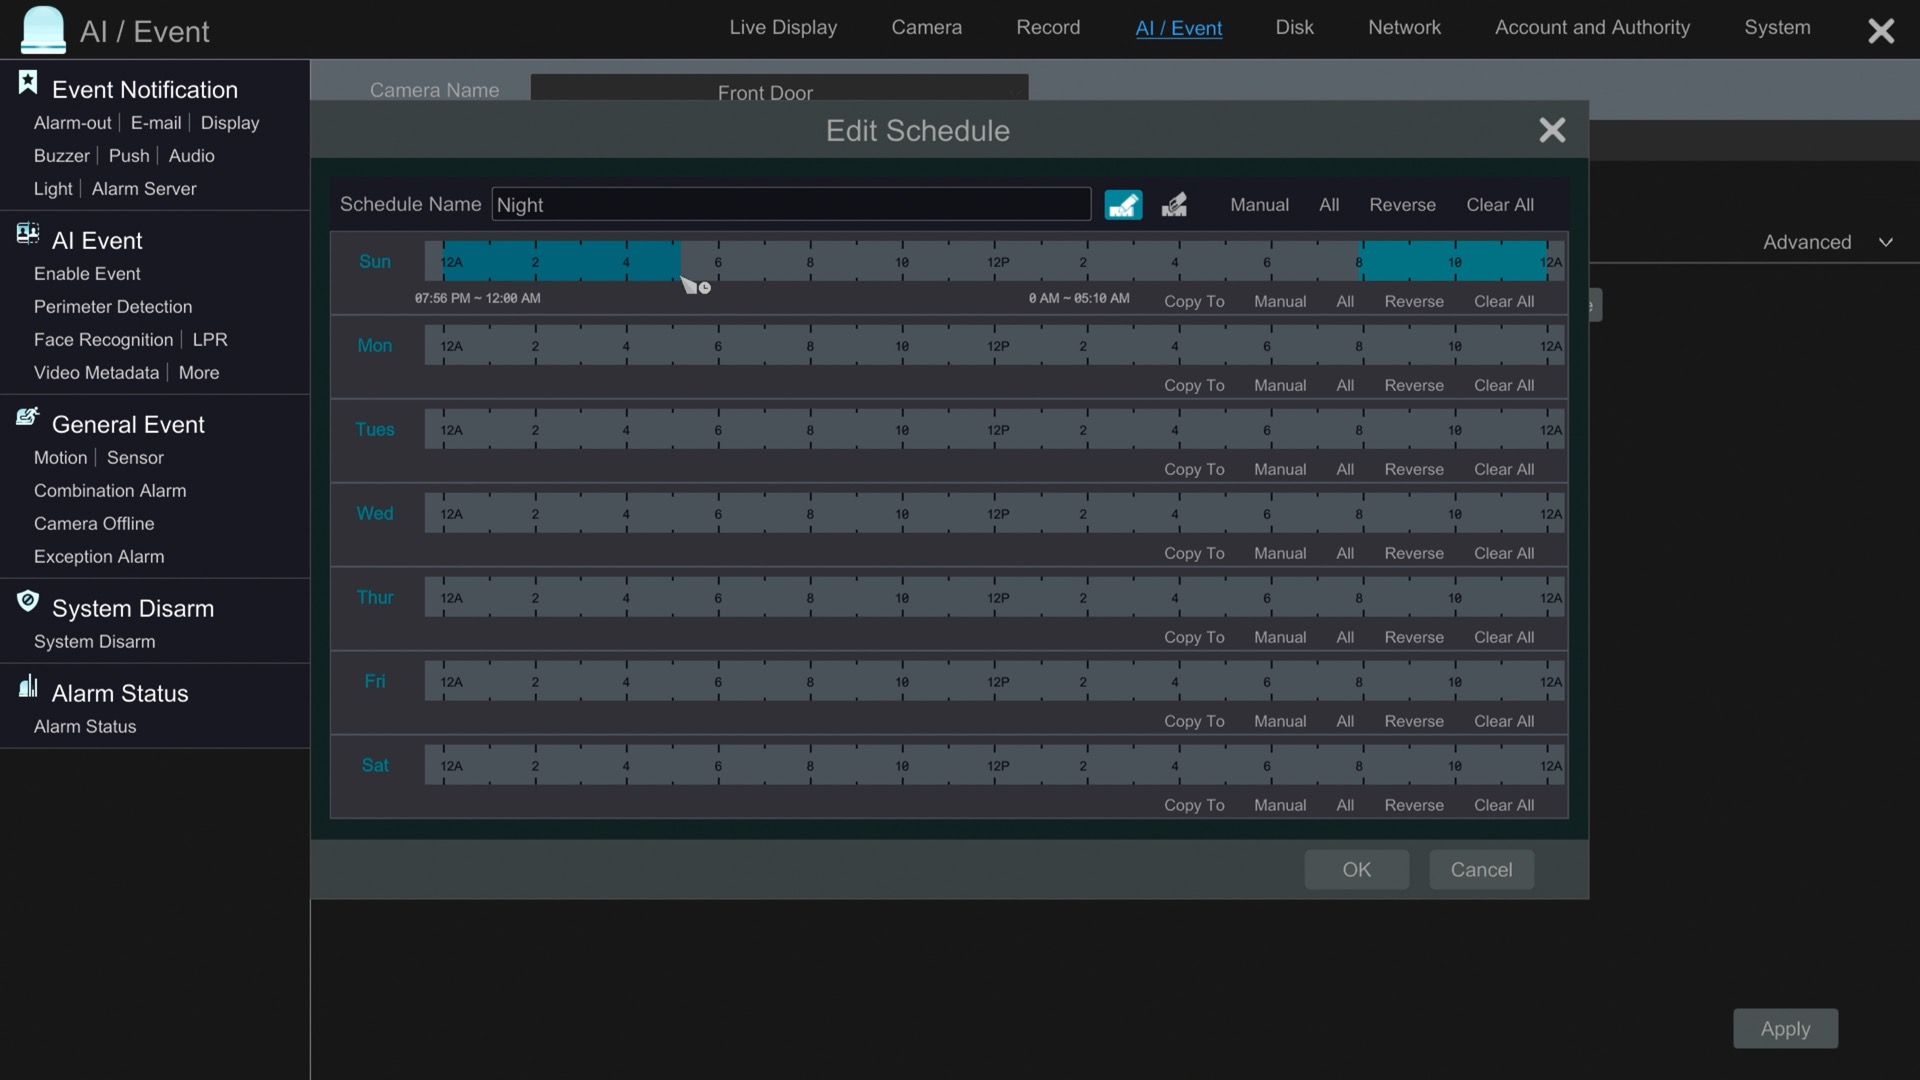Click top Clear All in schedule header
The height and width of the screenshot is (1080, 1920).
coord(1500,205)
